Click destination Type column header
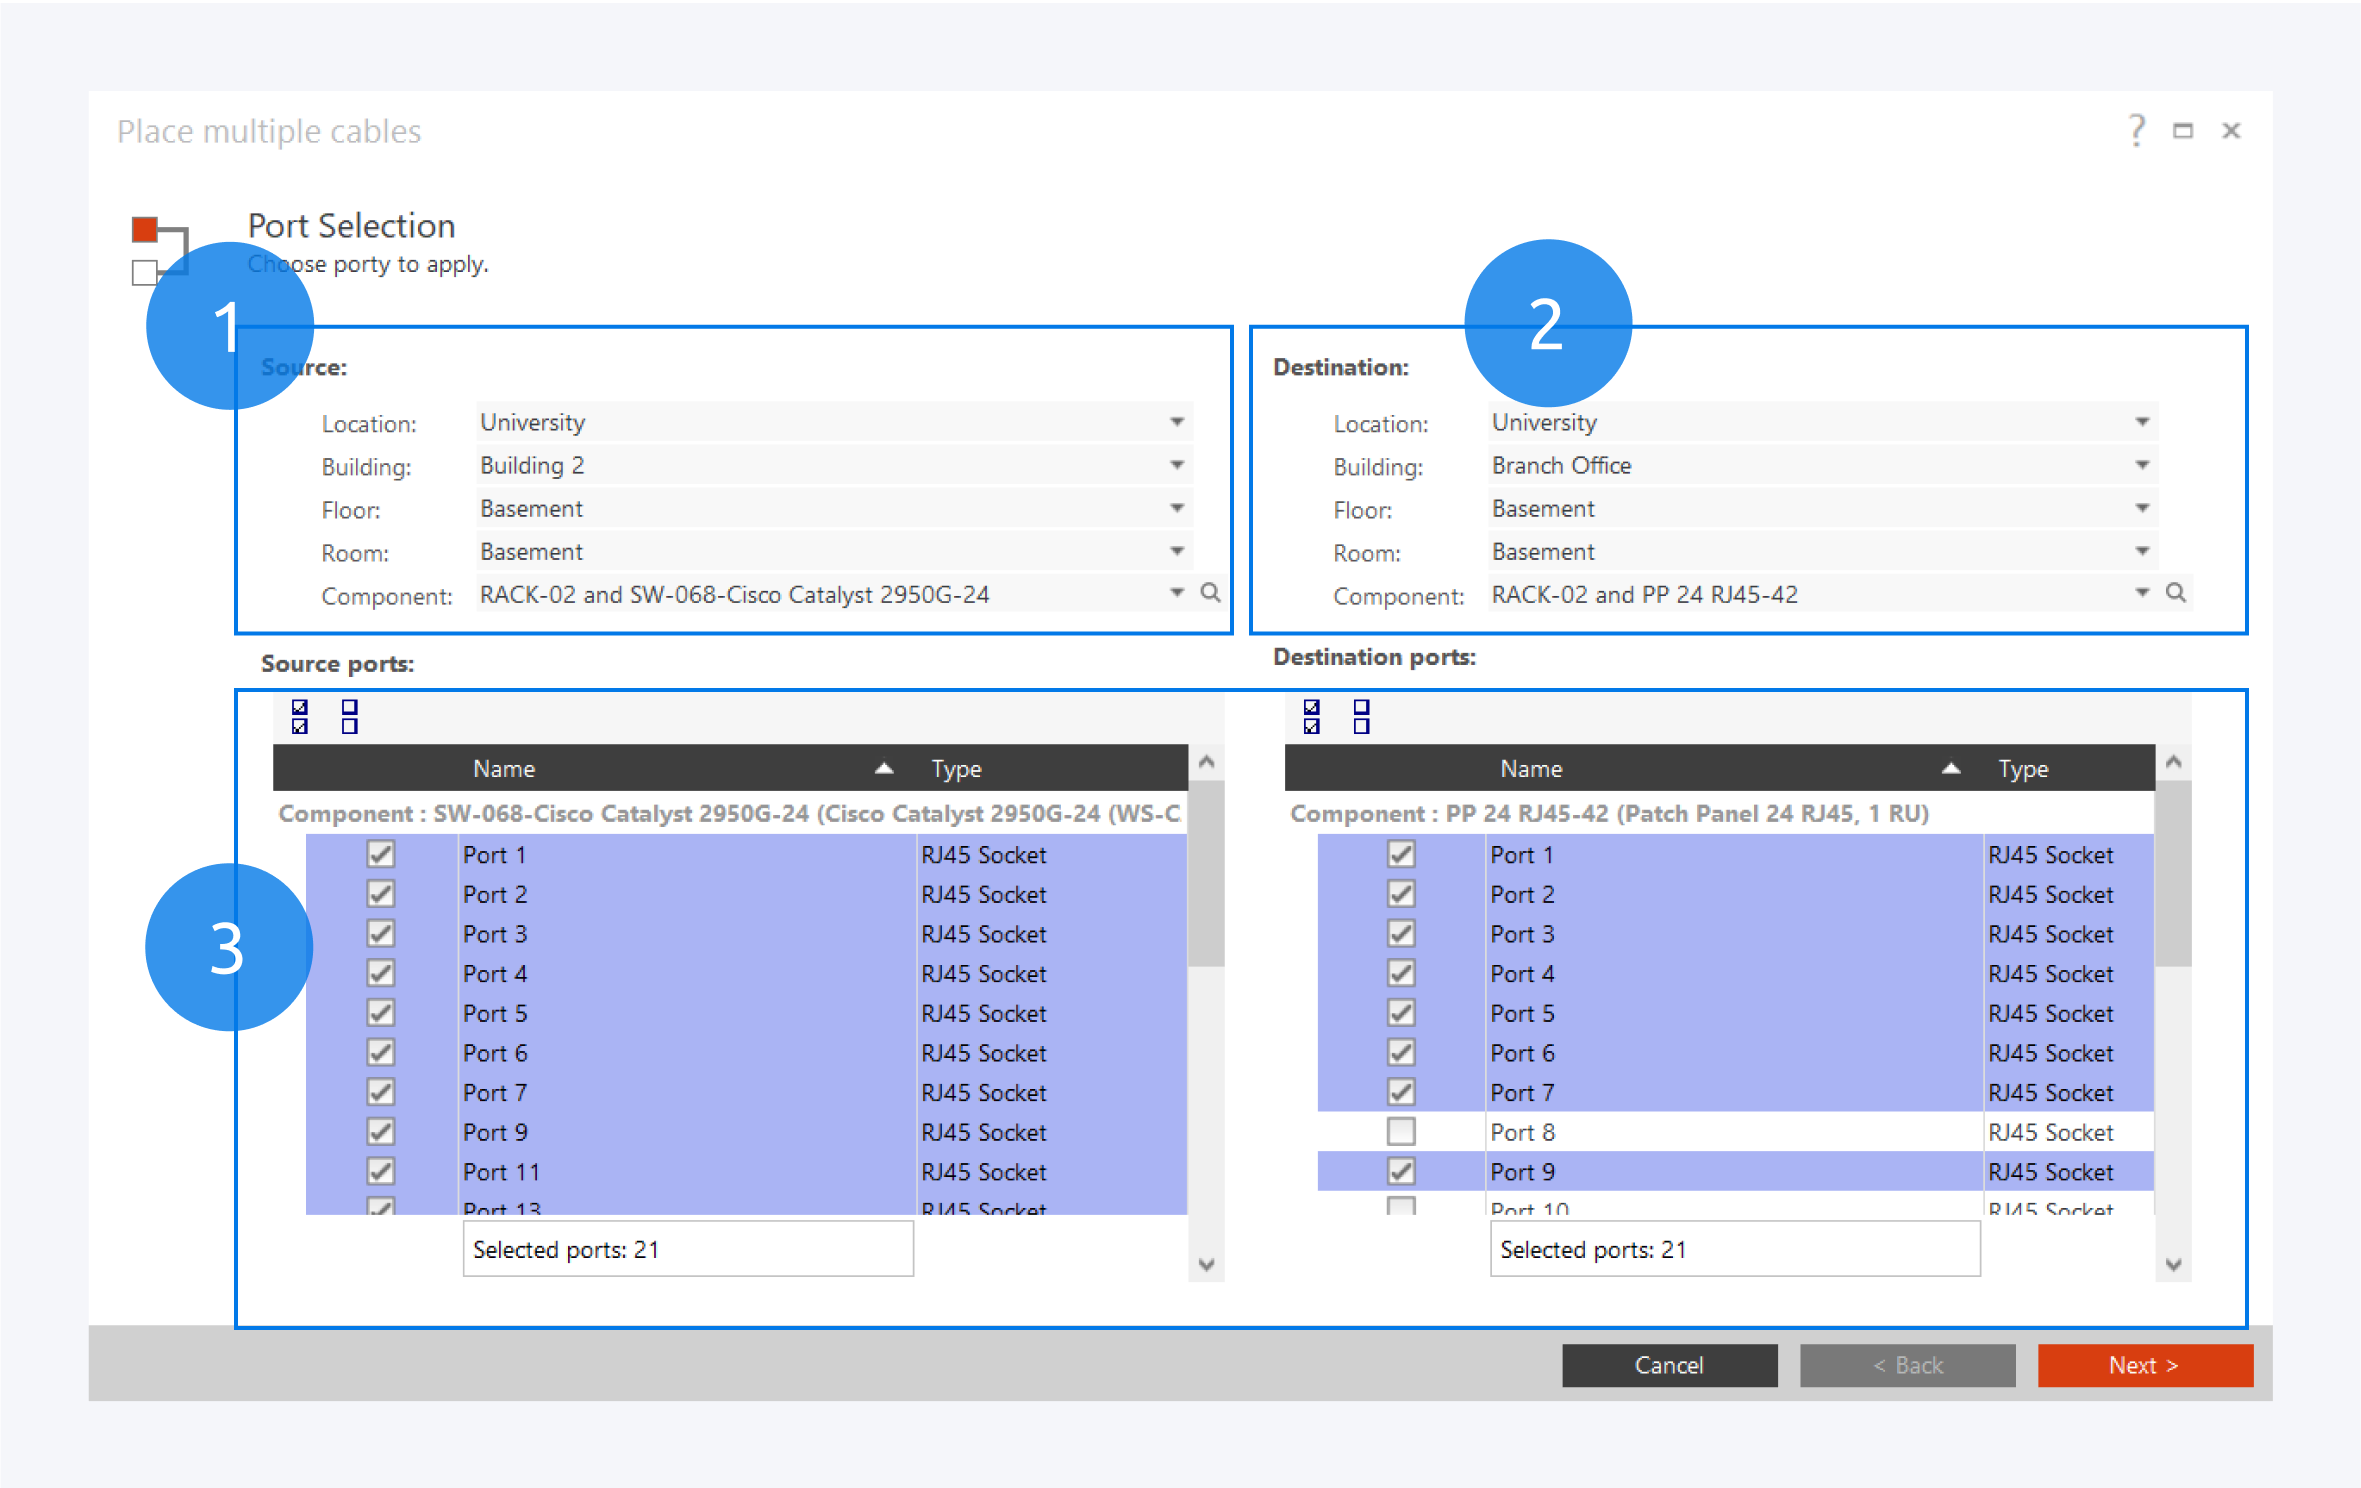The height and width of the screenshot is (1488, 2361). pyautogui.click(x=2022, y=769)
